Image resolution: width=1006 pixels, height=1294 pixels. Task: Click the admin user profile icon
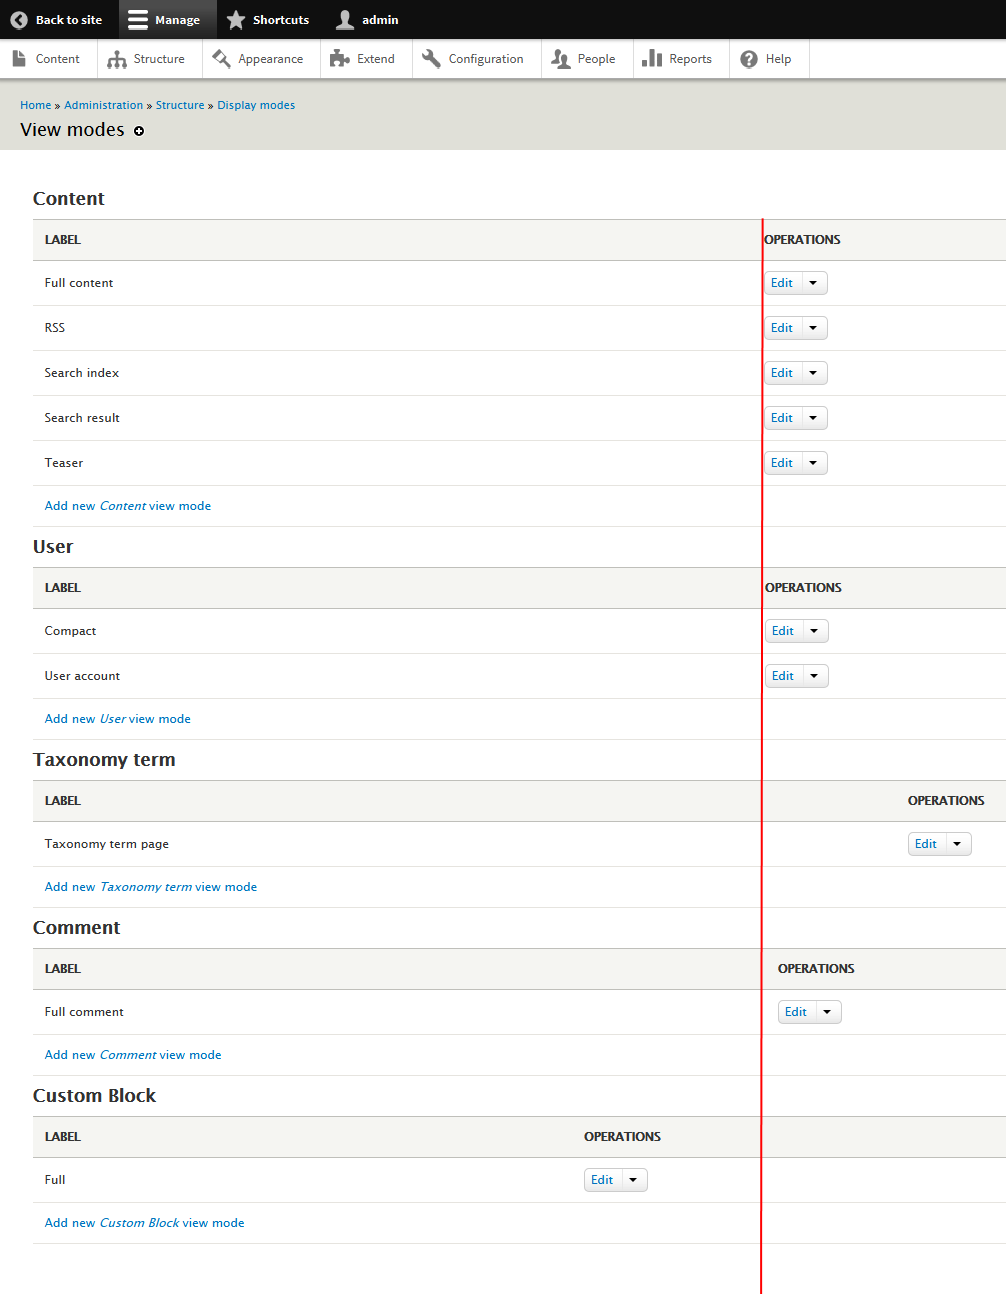(x=343, y=19)
